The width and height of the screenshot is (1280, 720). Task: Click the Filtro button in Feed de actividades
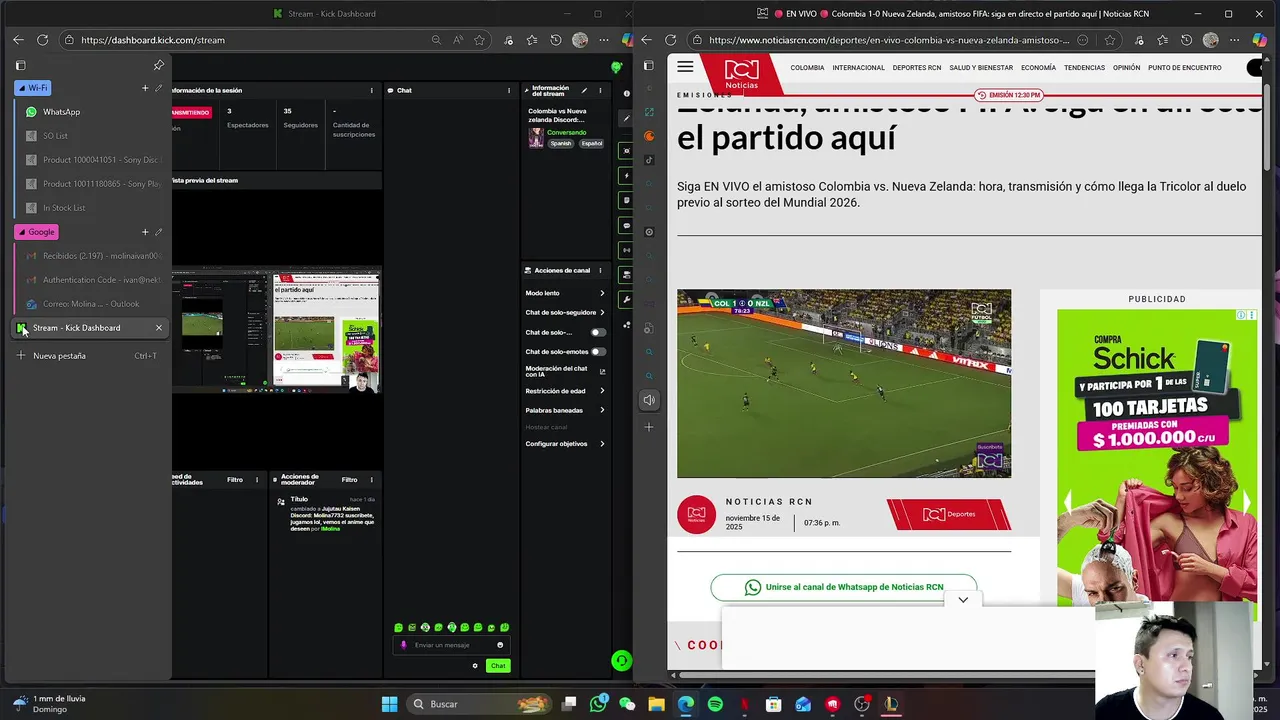(235, 480)
